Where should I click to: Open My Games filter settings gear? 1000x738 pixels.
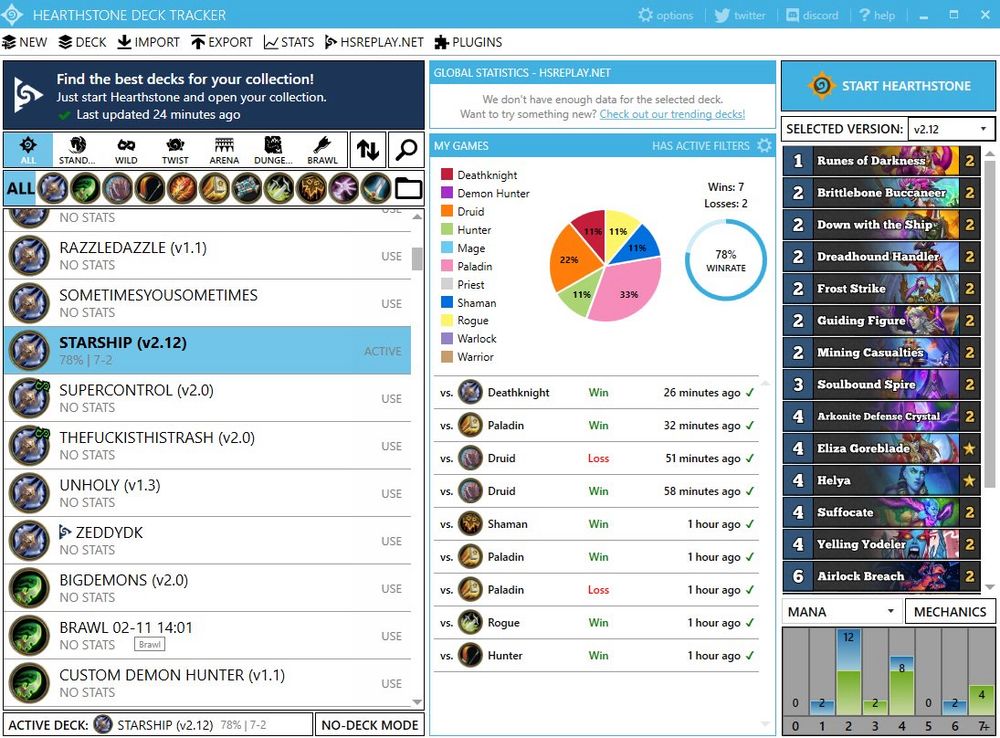(764, 145)
